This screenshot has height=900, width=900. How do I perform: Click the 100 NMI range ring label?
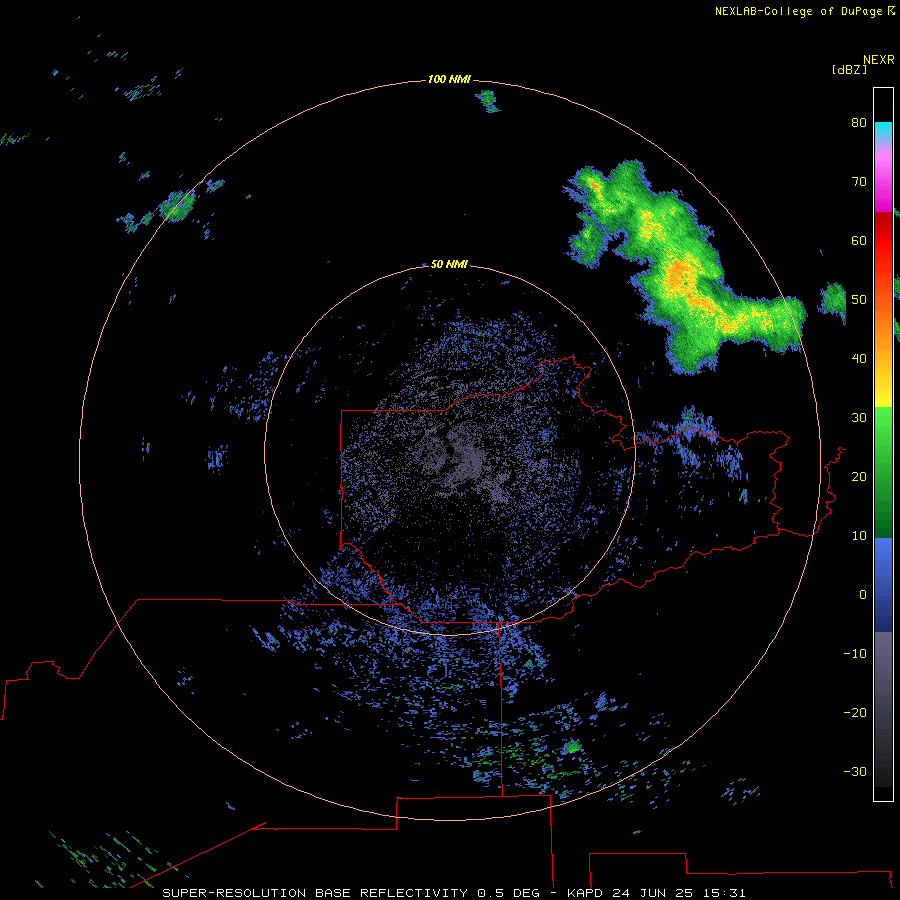[449, 79]
